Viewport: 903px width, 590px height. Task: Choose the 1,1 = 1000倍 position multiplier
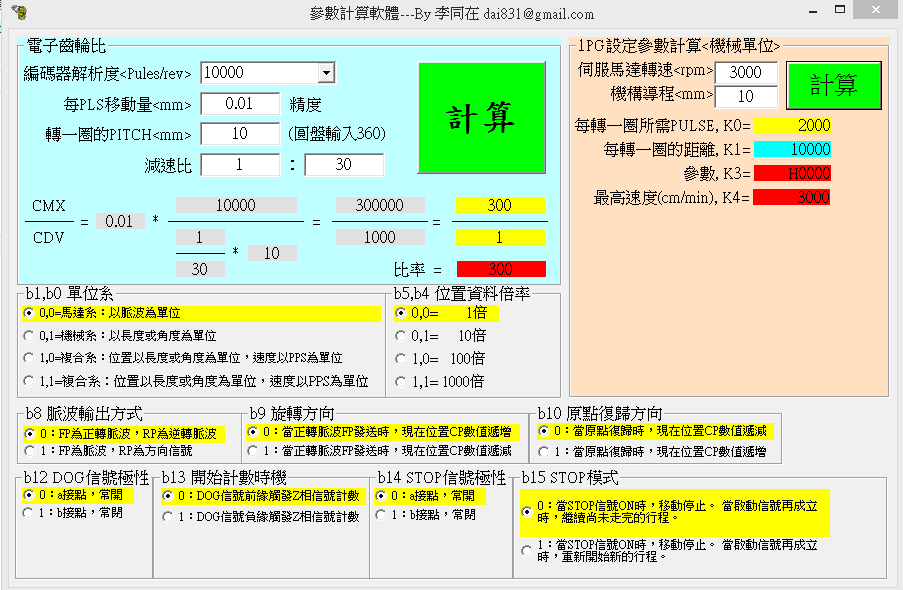point(401,381)
